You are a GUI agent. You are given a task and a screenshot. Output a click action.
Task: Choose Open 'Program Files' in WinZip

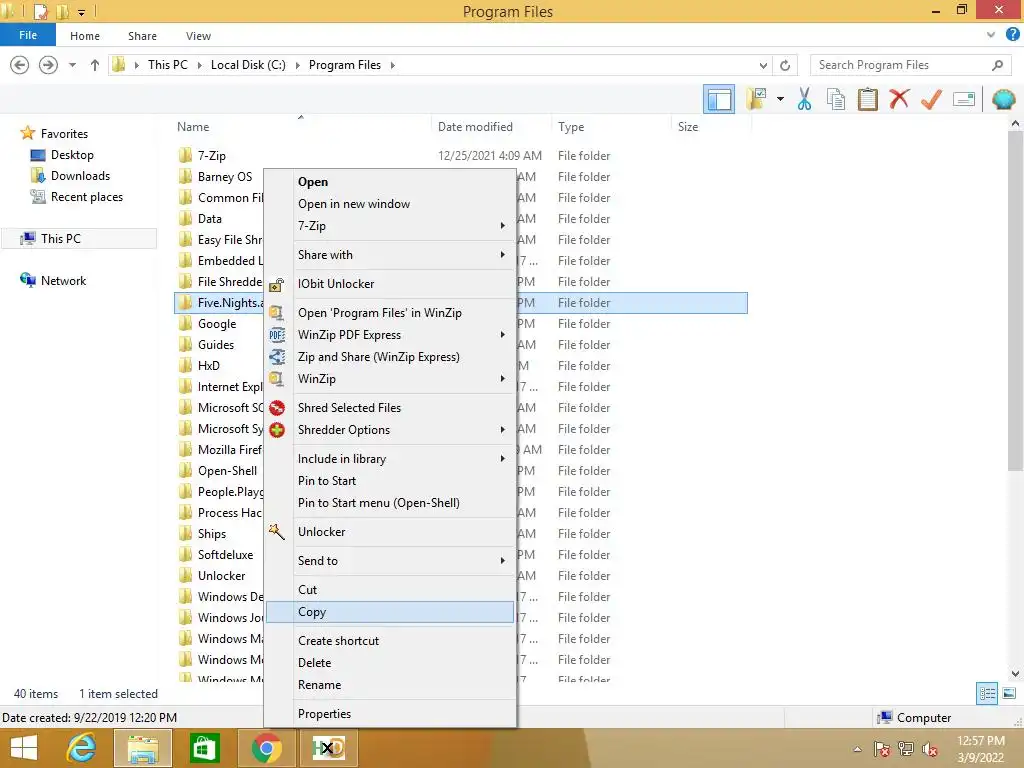[x=390, y=313]
